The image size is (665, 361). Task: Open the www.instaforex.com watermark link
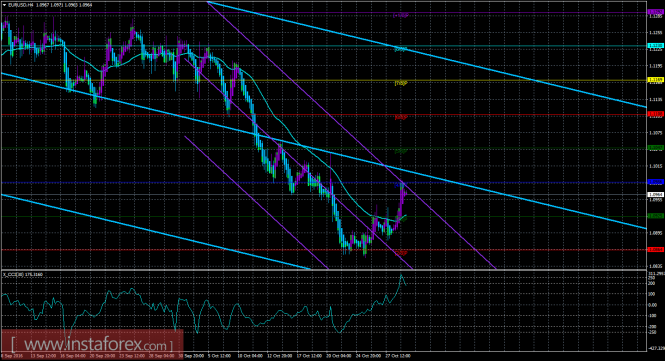click(x=92, y=344)
